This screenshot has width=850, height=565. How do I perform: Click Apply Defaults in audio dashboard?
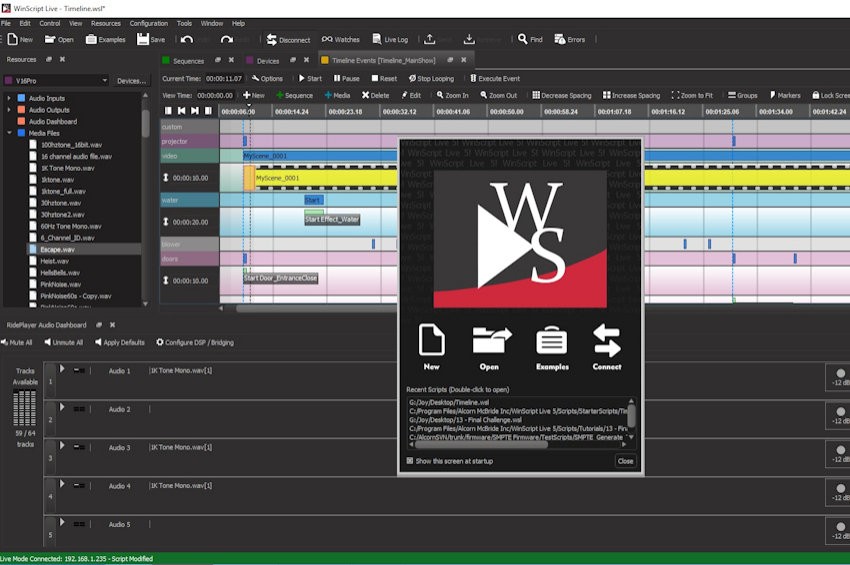click(120, 342)
